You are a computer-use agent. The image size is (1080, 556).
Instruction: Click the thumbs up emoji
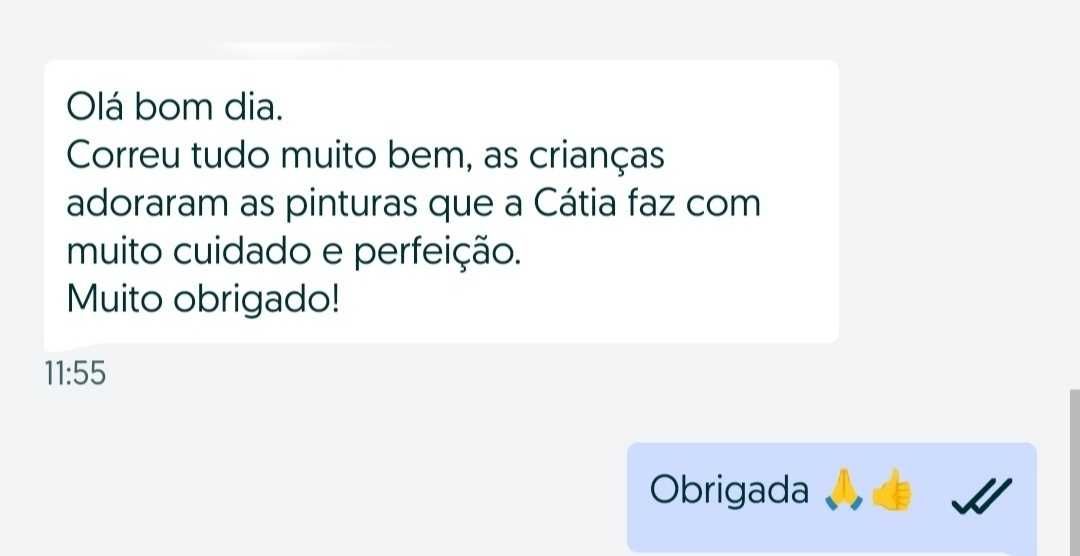[892, 492]
